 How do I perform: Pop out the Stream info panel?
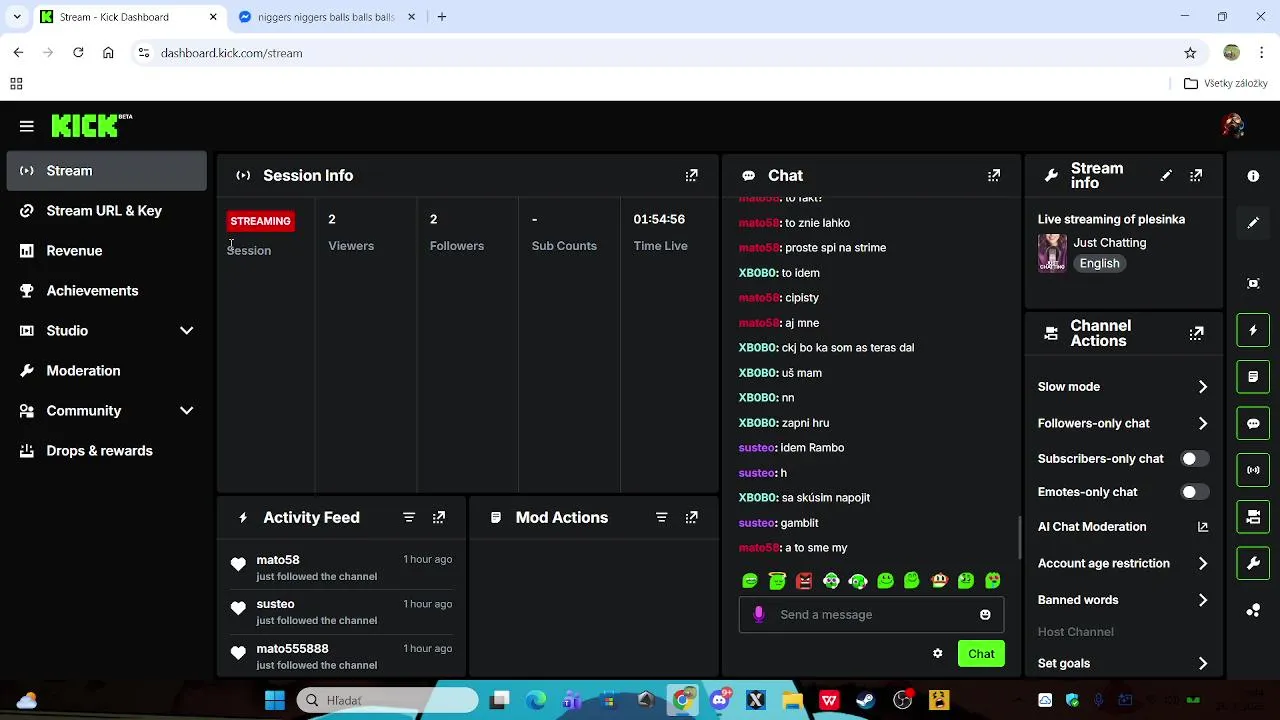(1196, 175)
